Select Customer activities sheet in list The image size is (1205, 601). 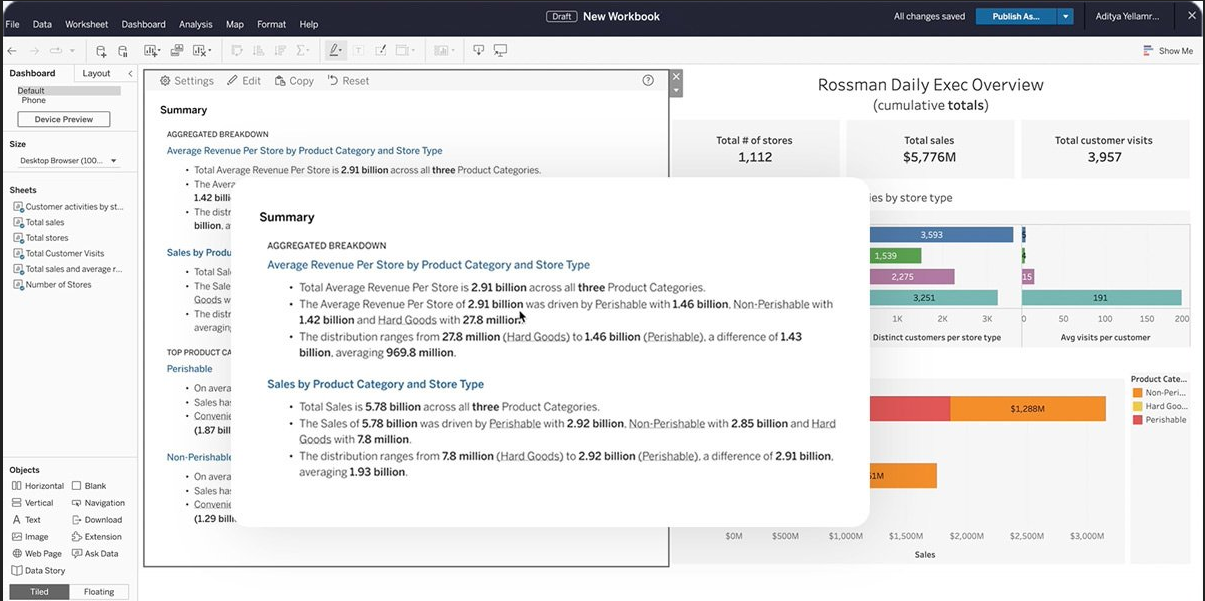[68, 207]
